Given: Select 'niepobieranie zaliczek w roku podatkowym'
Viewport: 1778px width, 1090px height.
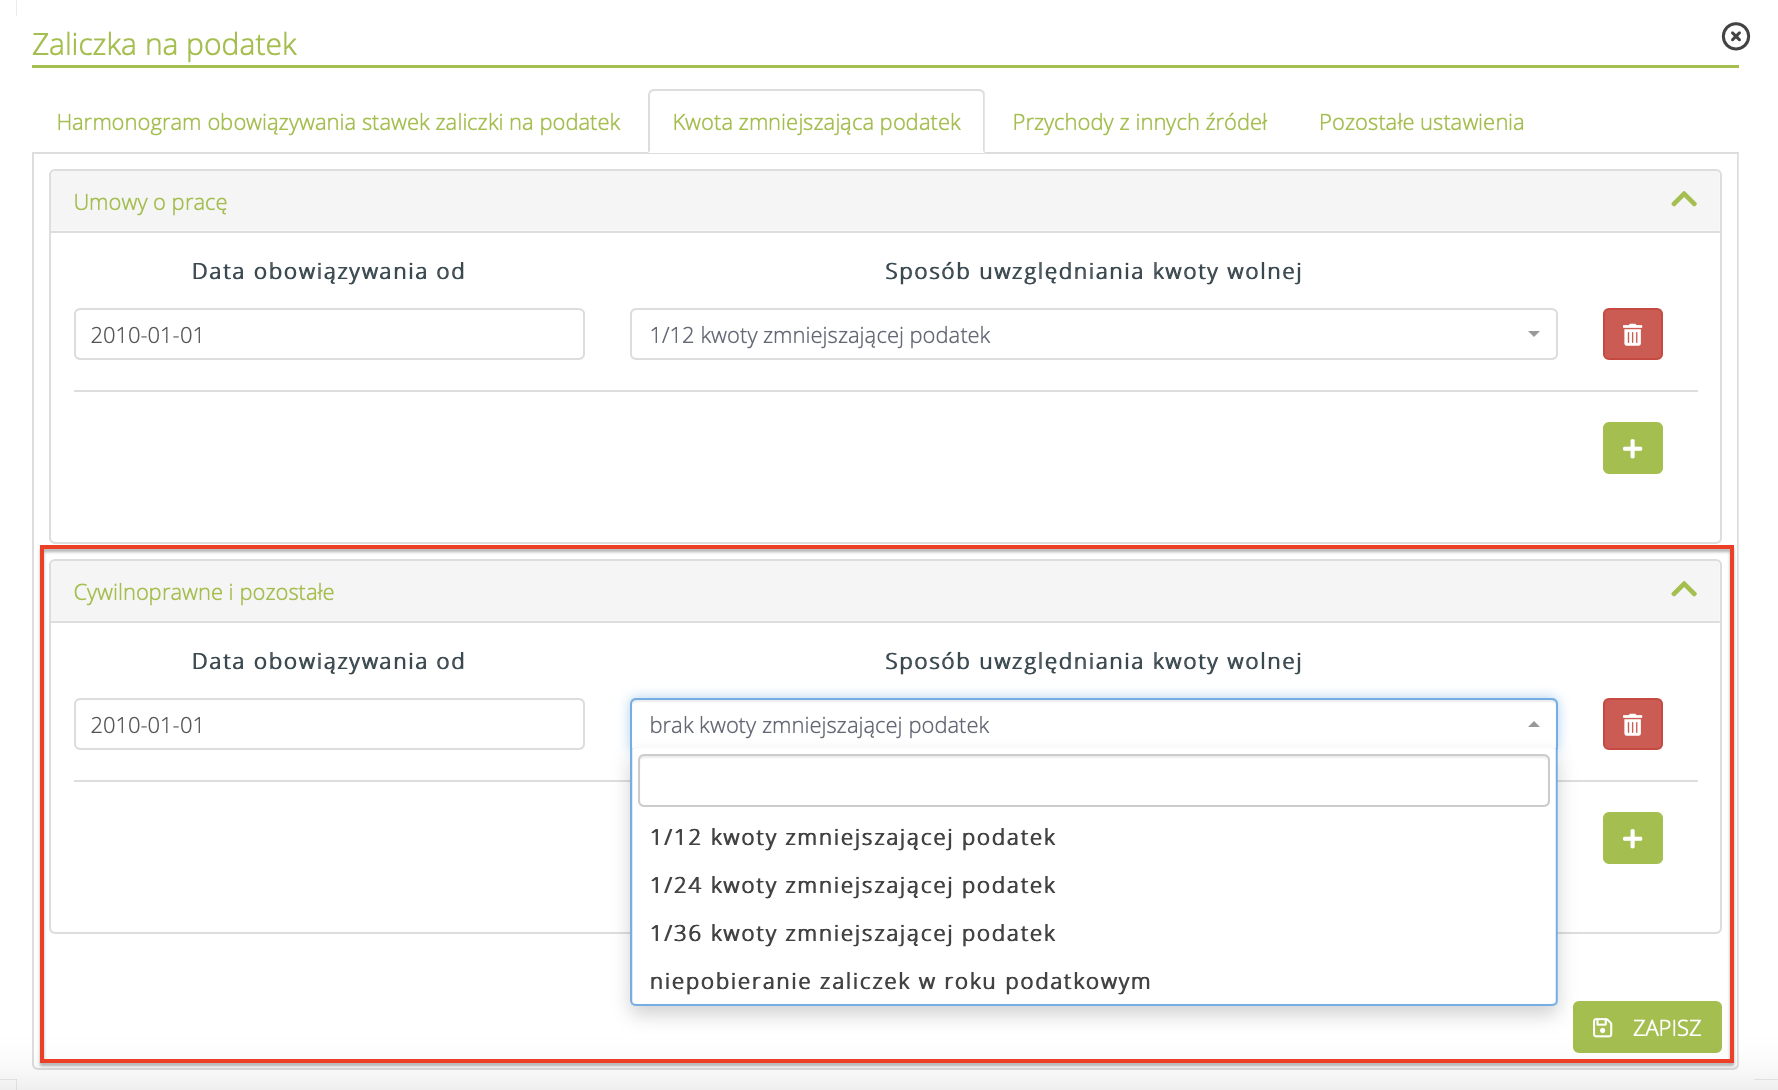Looking at the screenshot, I should (x=899, y=981).
